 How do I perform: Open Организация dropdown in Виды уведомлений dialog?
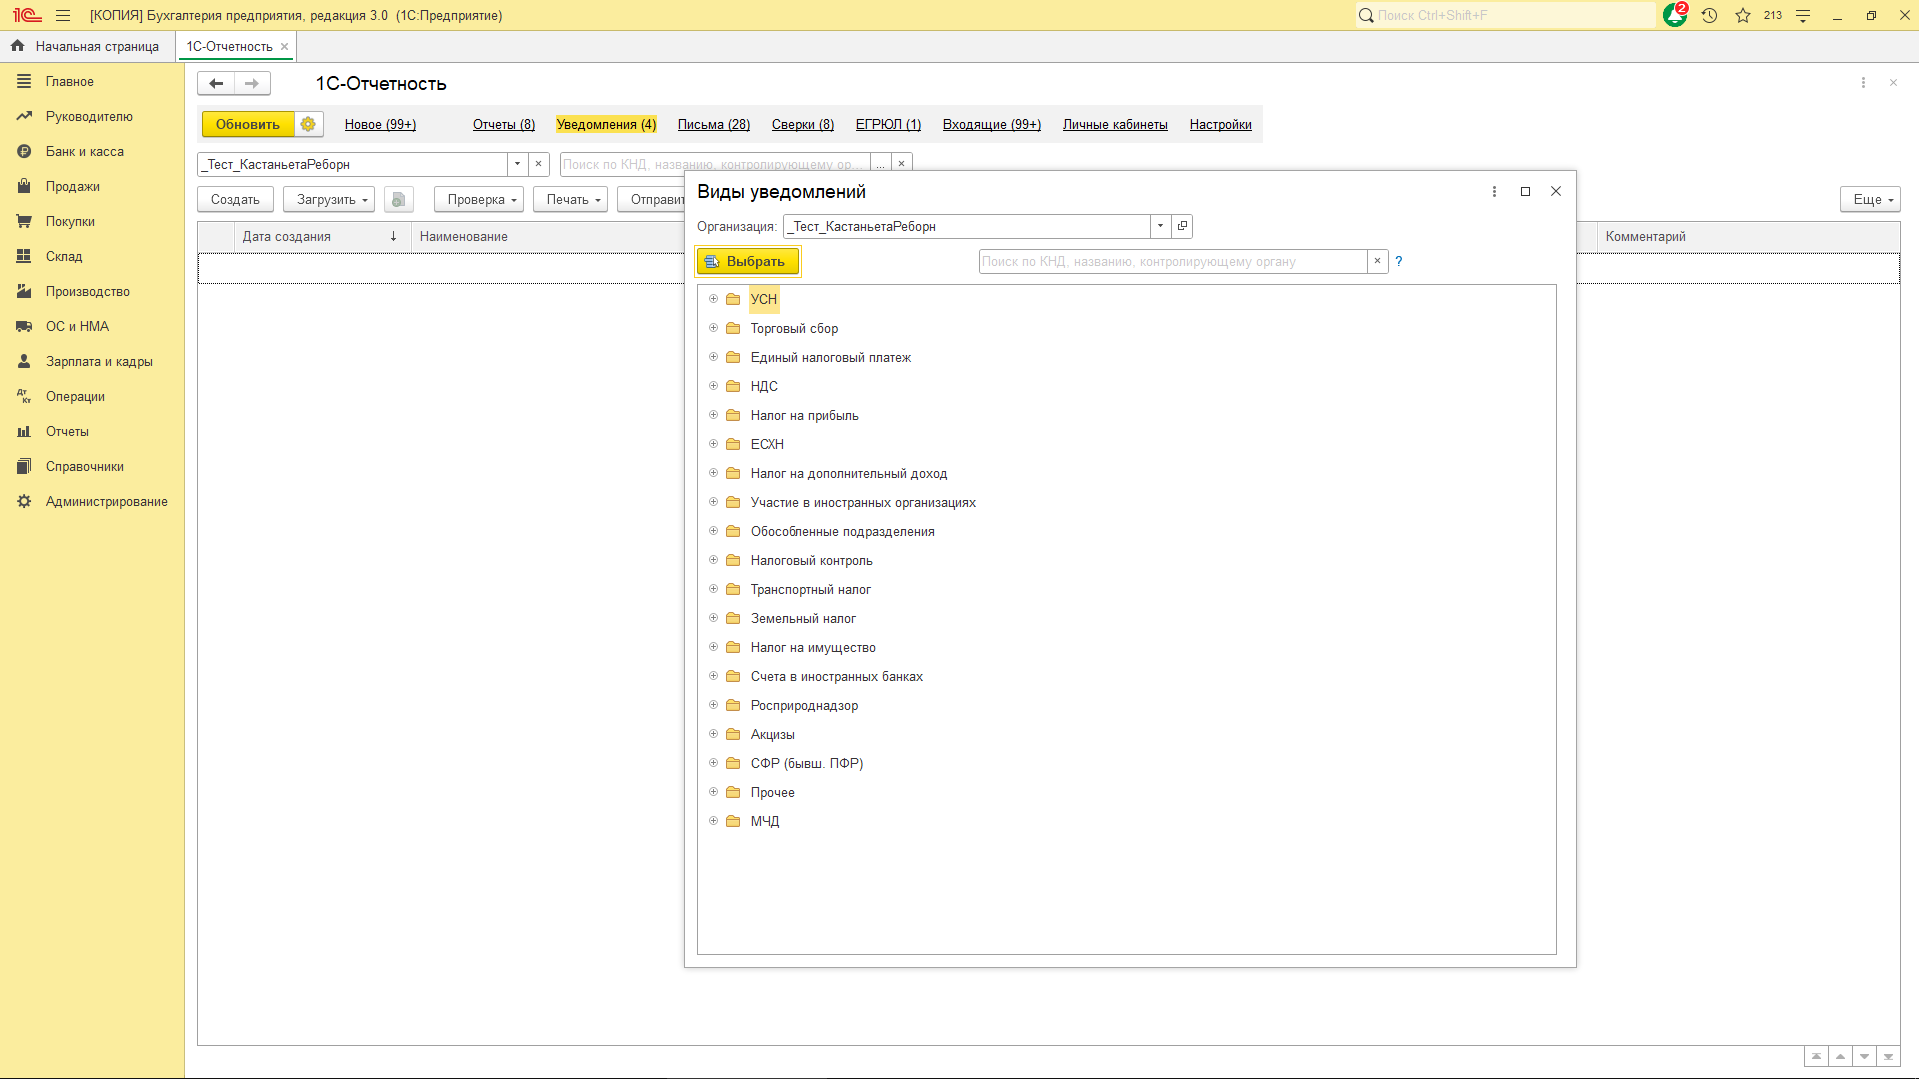coord(1160,226)
